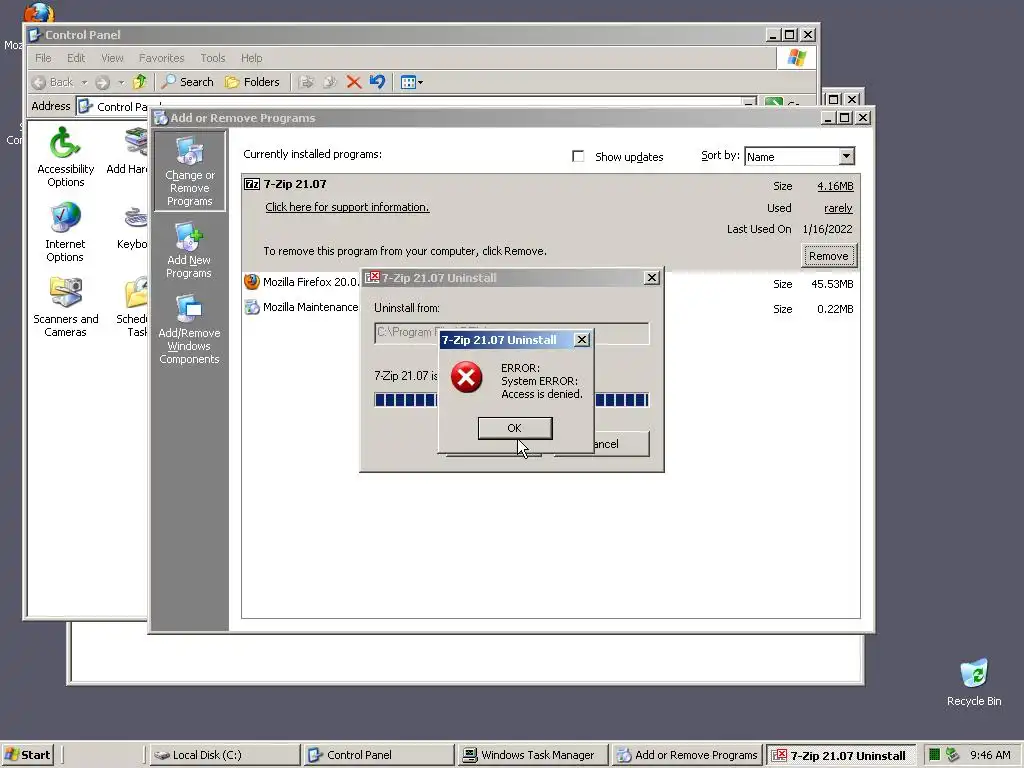Click the Back toolbar button
1024x768 pixels.
[x=54, y=82]
